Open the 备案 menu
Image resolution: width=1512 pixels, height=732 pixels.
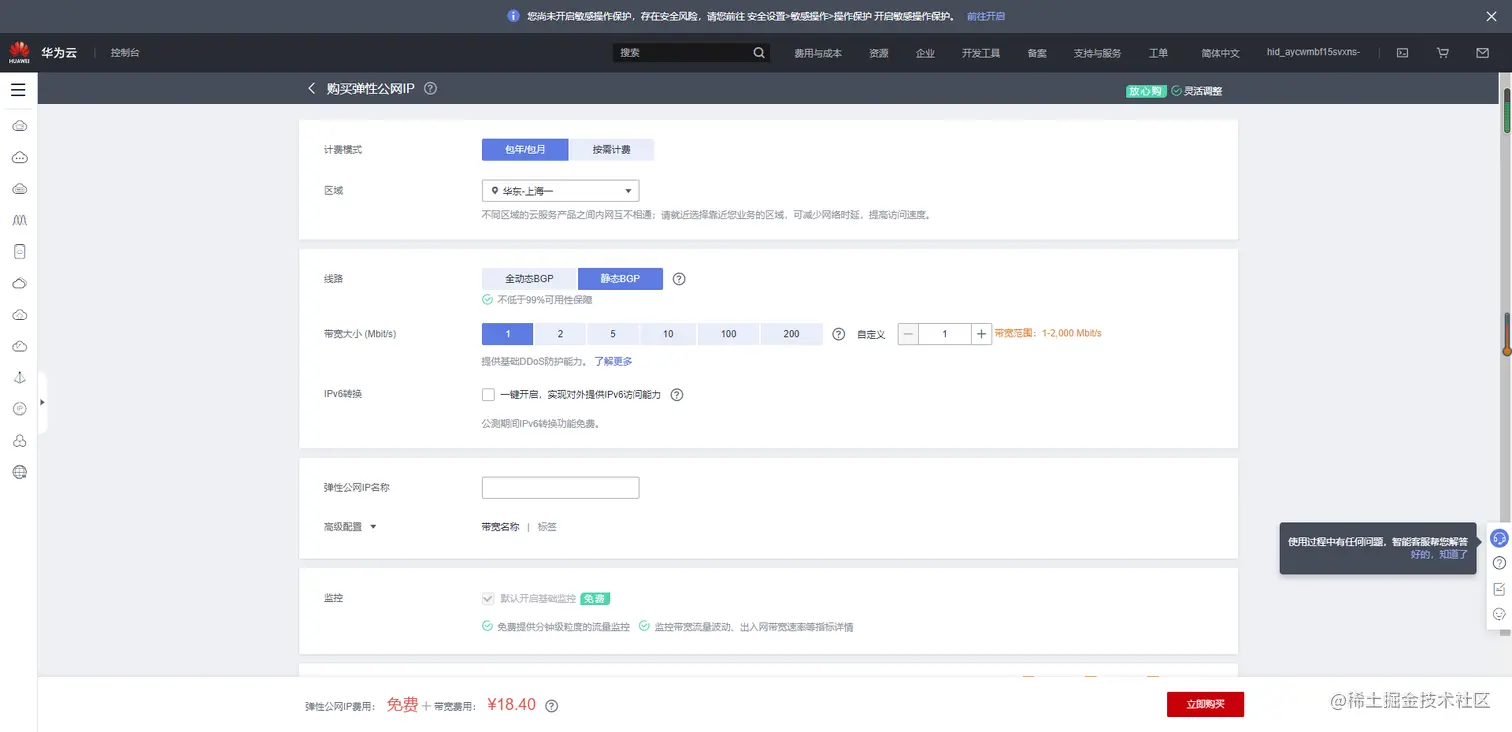[x=1037, y=53]
